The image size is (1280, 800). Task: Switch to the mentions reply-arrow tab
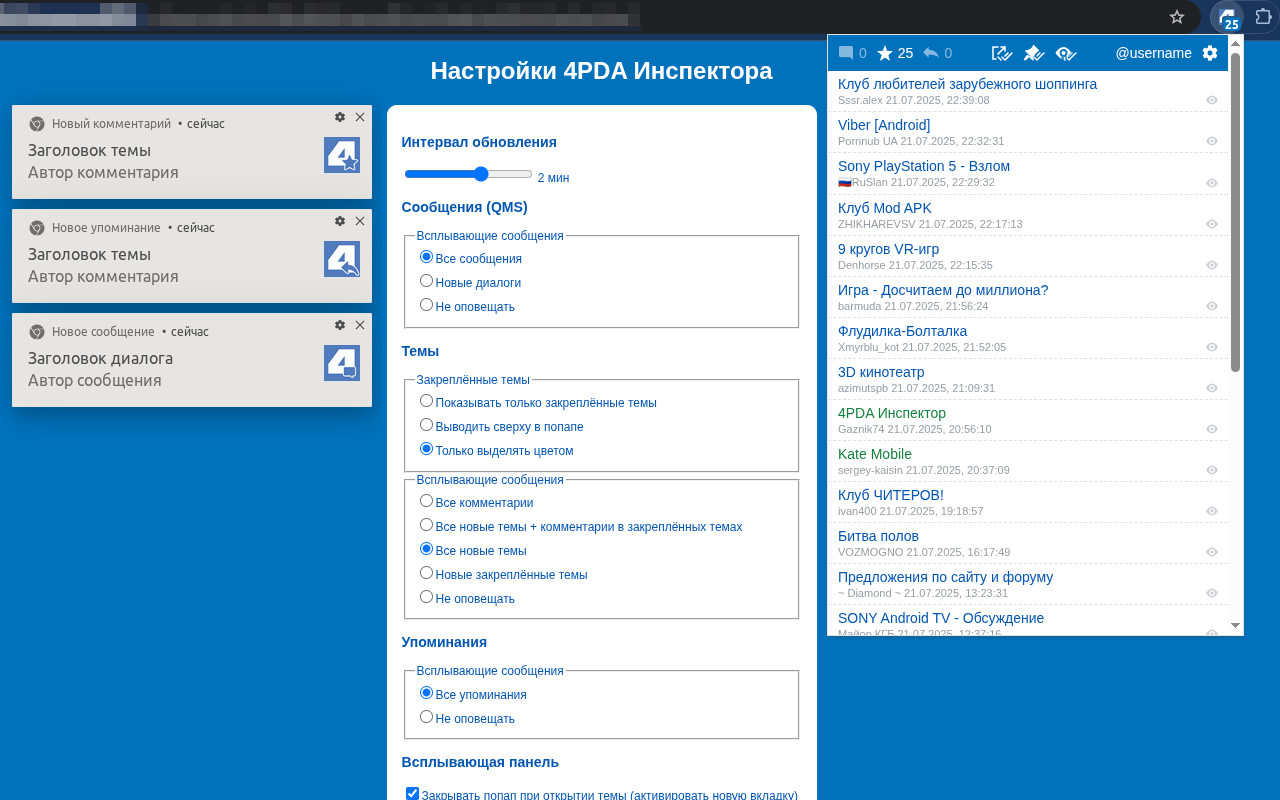[932, 52]
